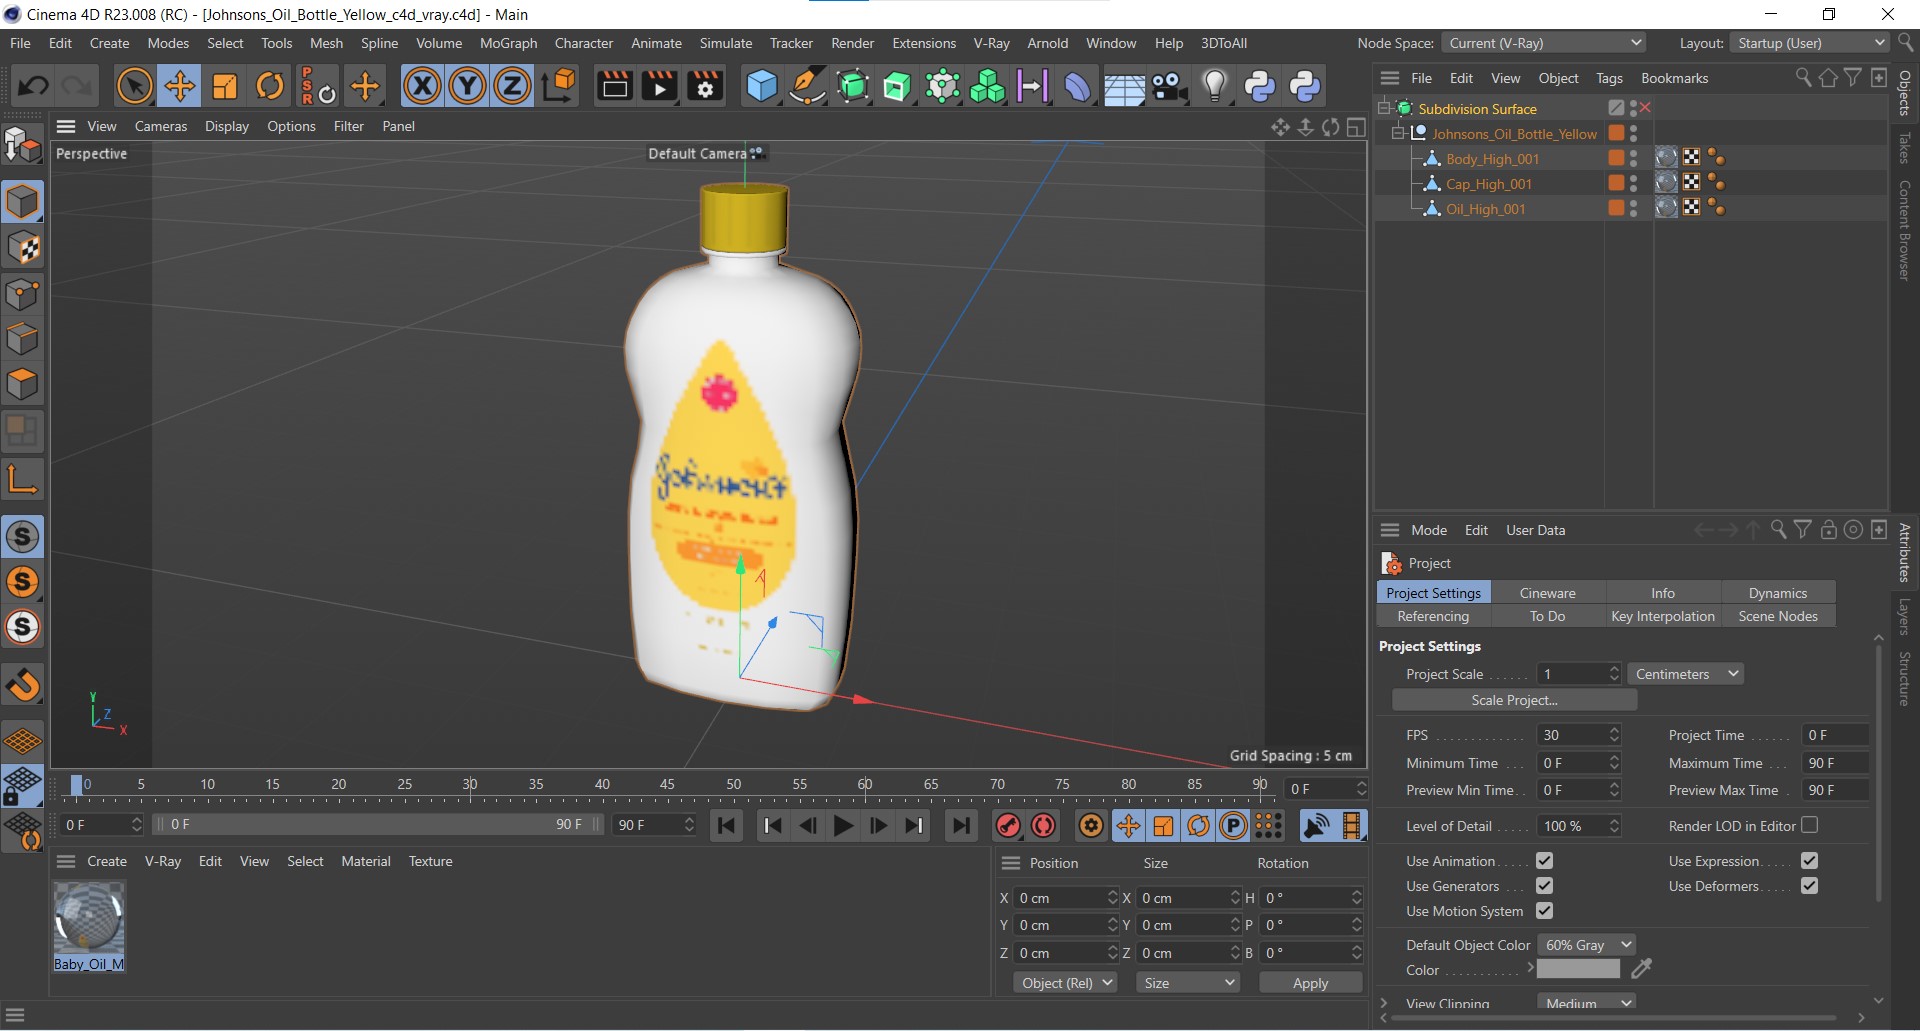The width and height of the screenshot is (1920, 1031).
Task: Open Size mode dropdown
Action: click(x=1189, y=983)
